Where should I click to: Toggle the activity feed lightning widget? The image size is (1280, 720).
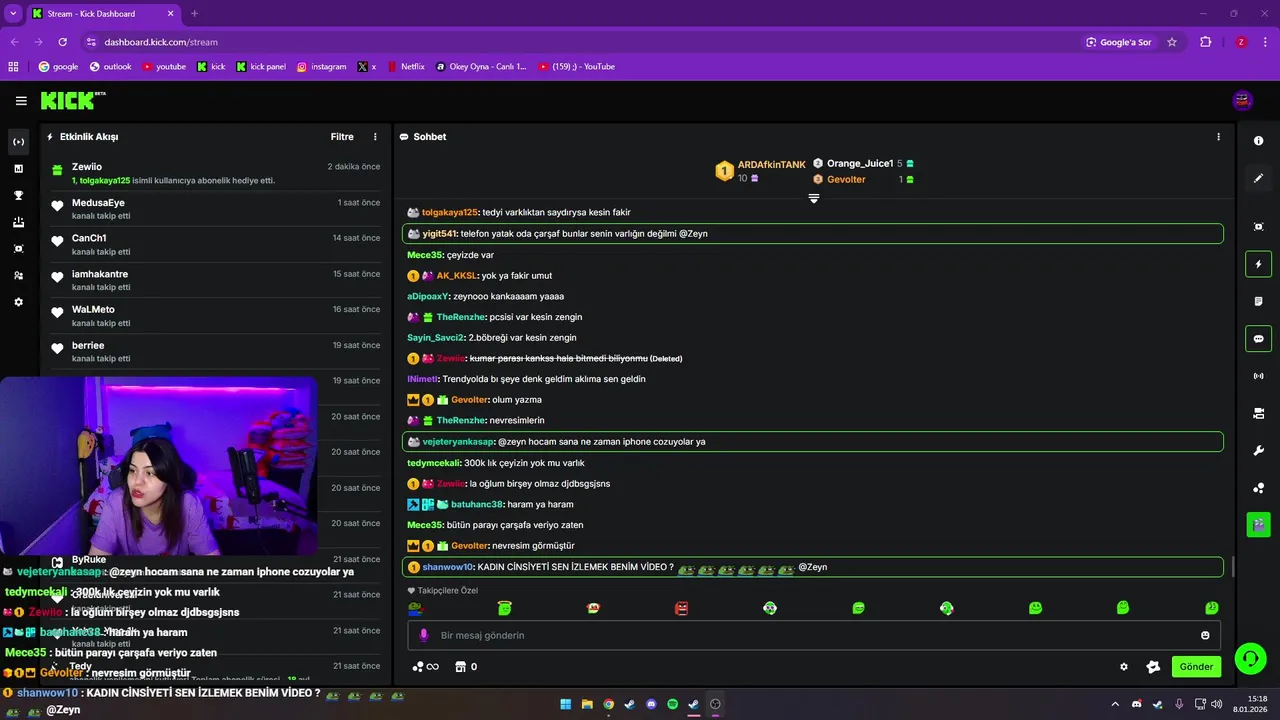pos(1258,264)
